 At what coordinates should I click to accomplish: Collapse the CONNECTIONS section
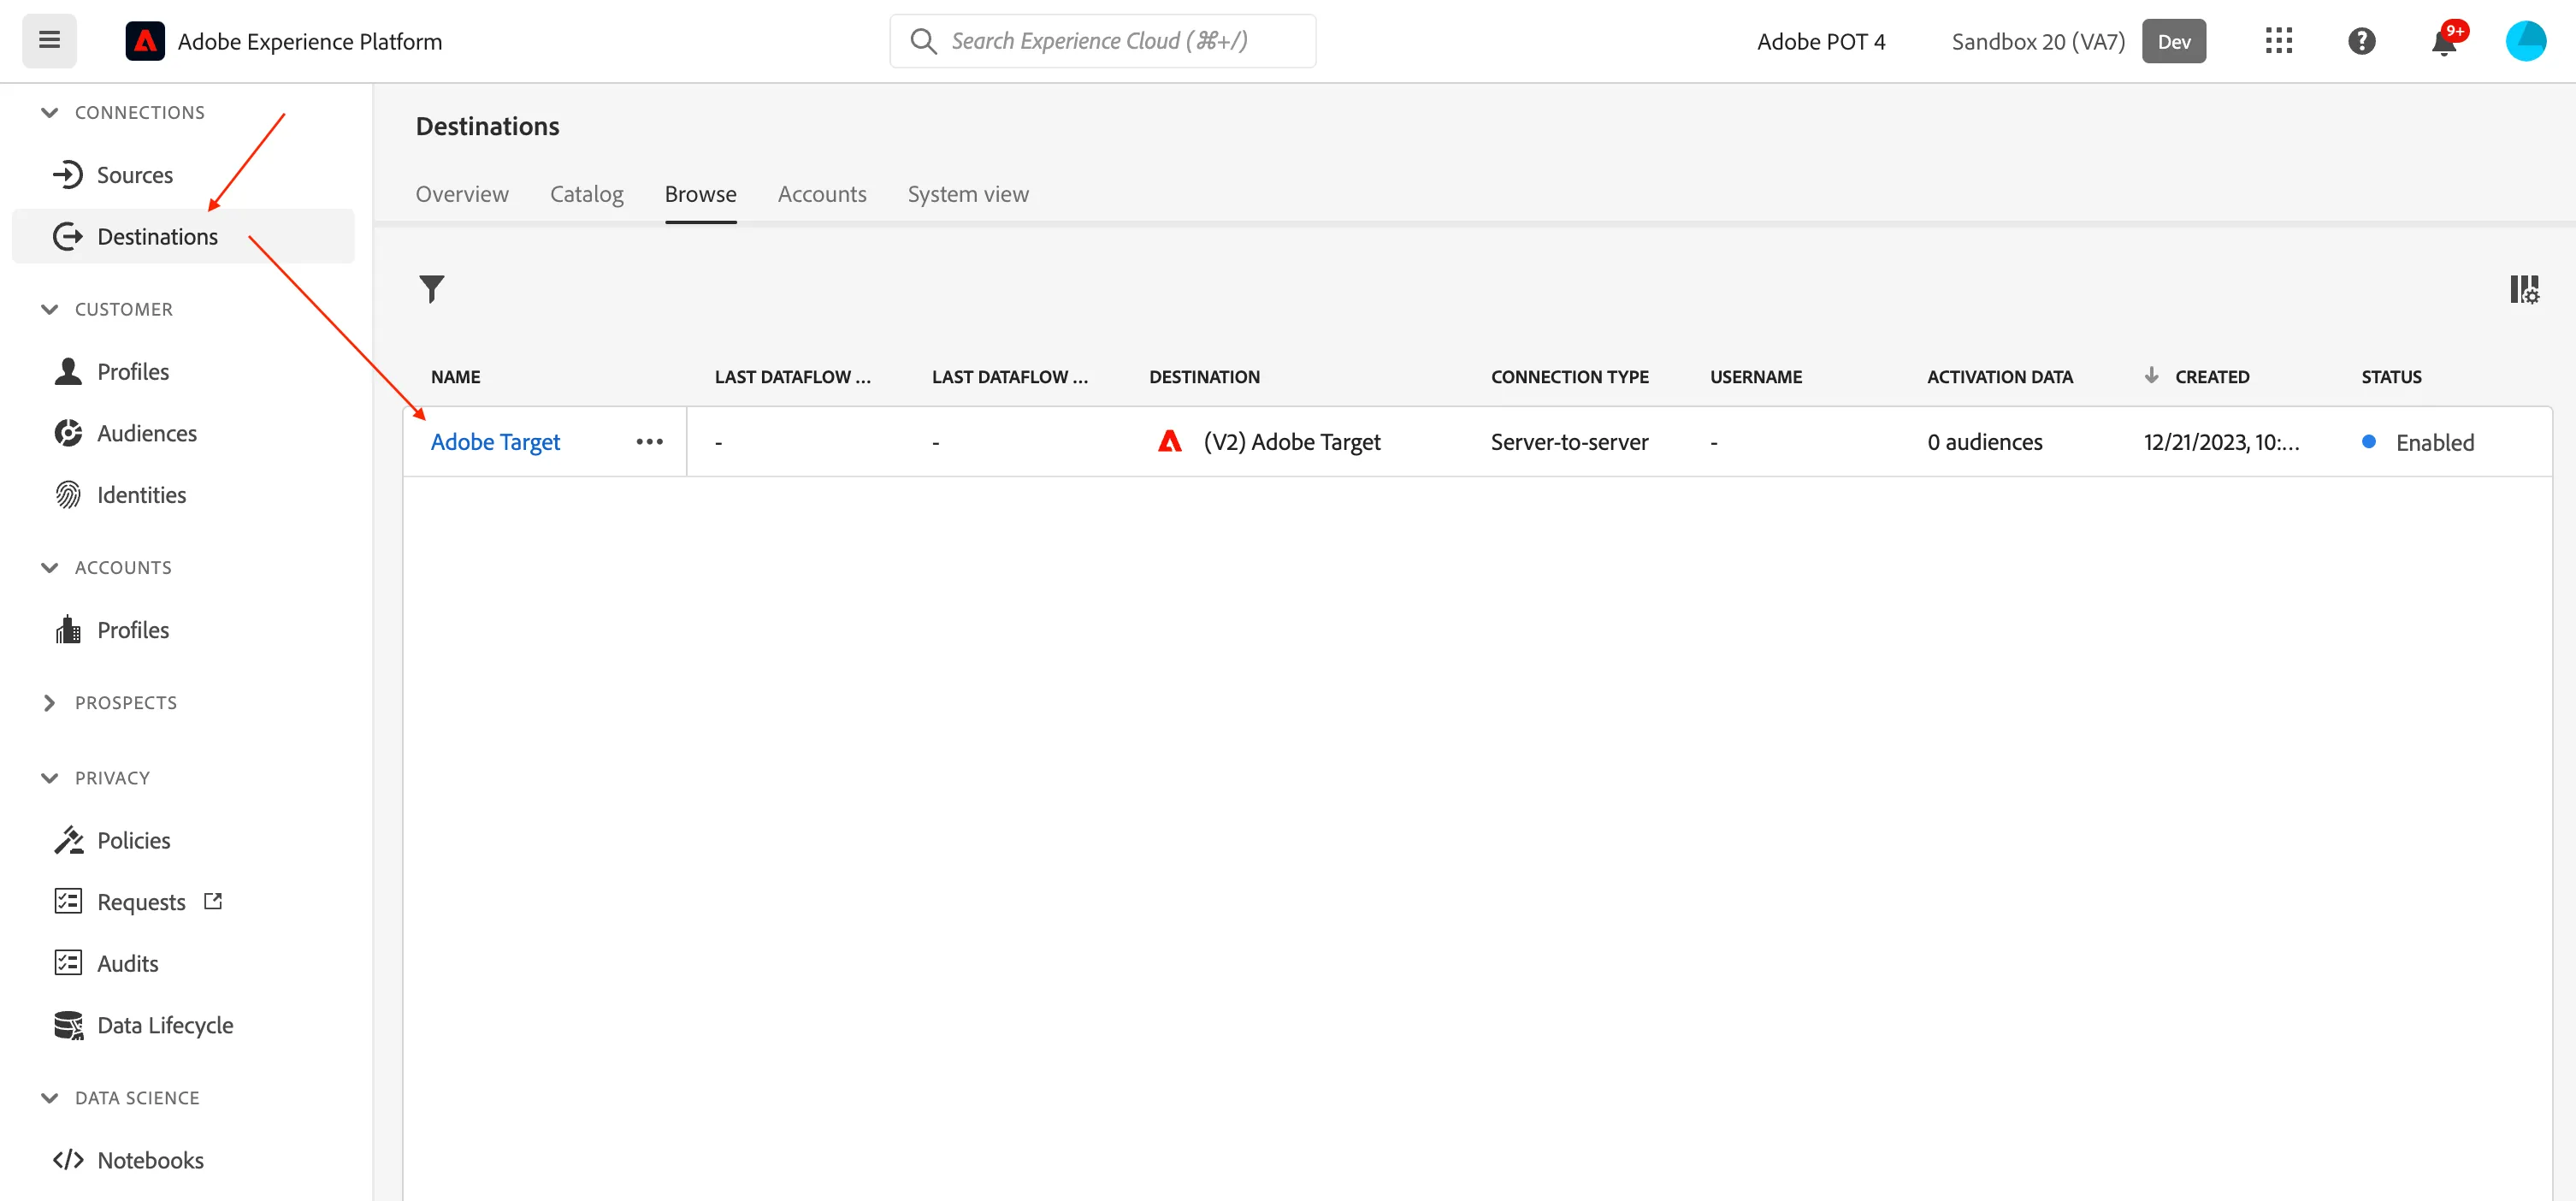49,112
